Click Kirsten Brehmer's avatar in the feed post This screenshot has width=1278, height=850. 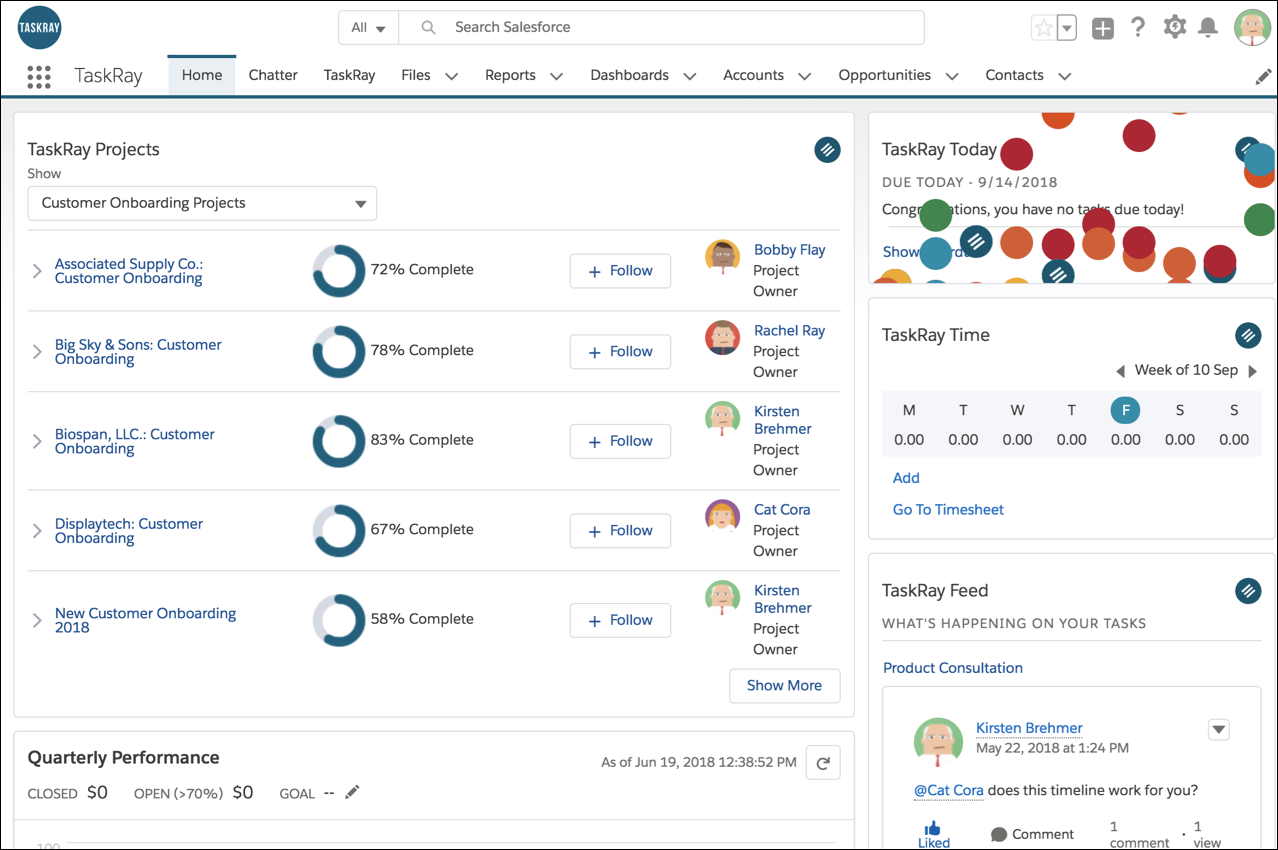click(938, 742)
